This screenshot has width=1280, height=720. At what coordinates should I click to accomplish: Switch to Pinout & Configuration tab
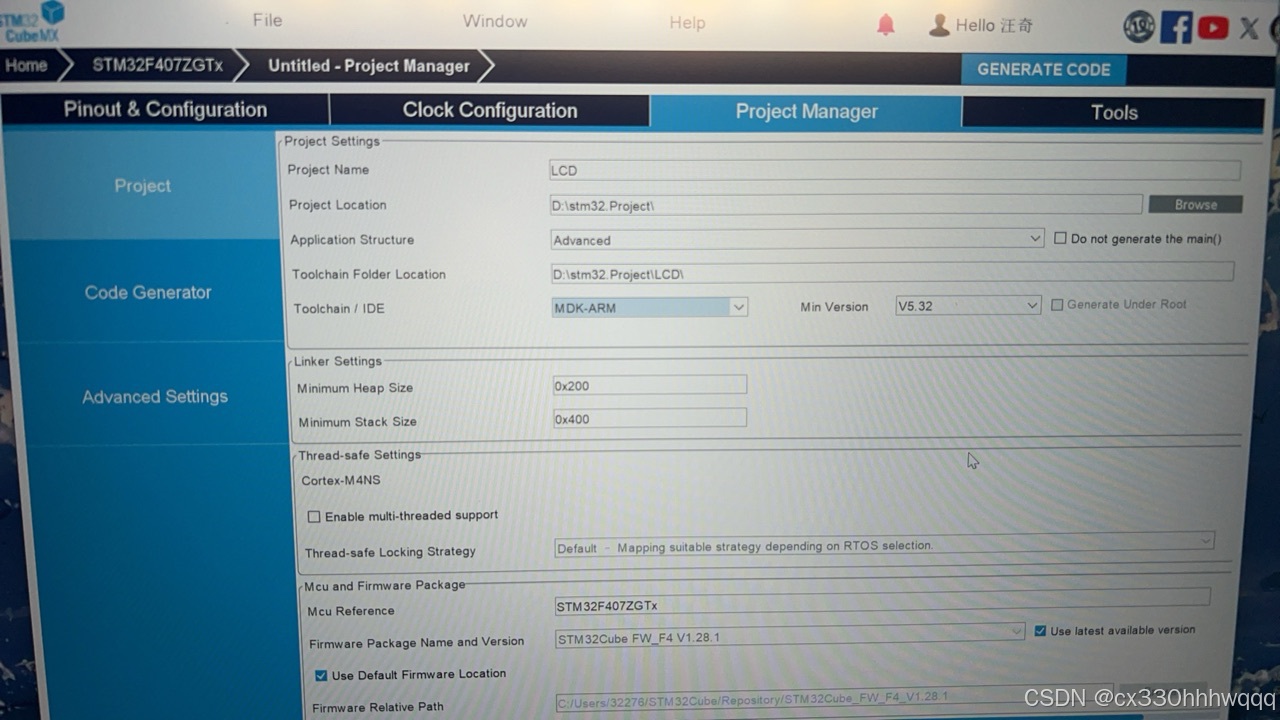165,110
